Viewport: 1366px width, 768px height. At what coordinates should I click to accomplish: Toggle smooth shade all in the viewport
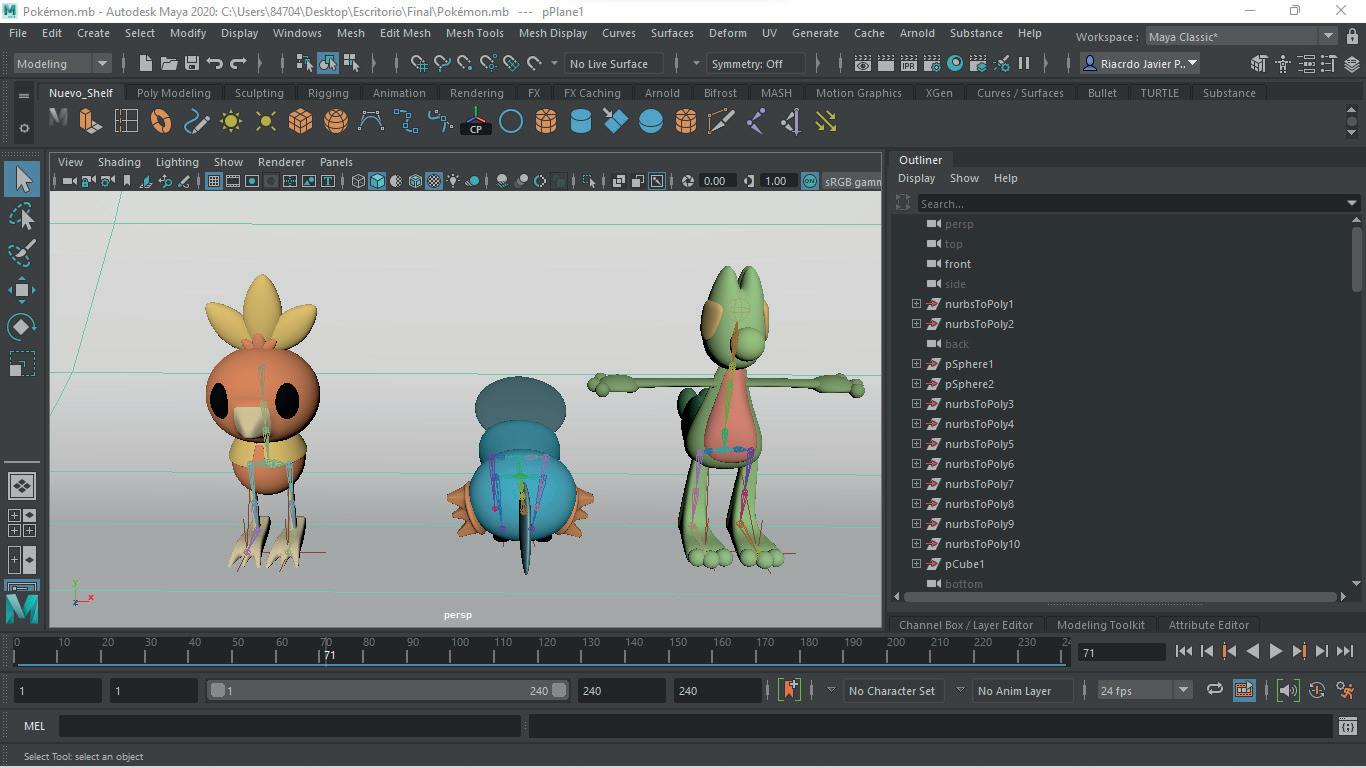point(377,181)
